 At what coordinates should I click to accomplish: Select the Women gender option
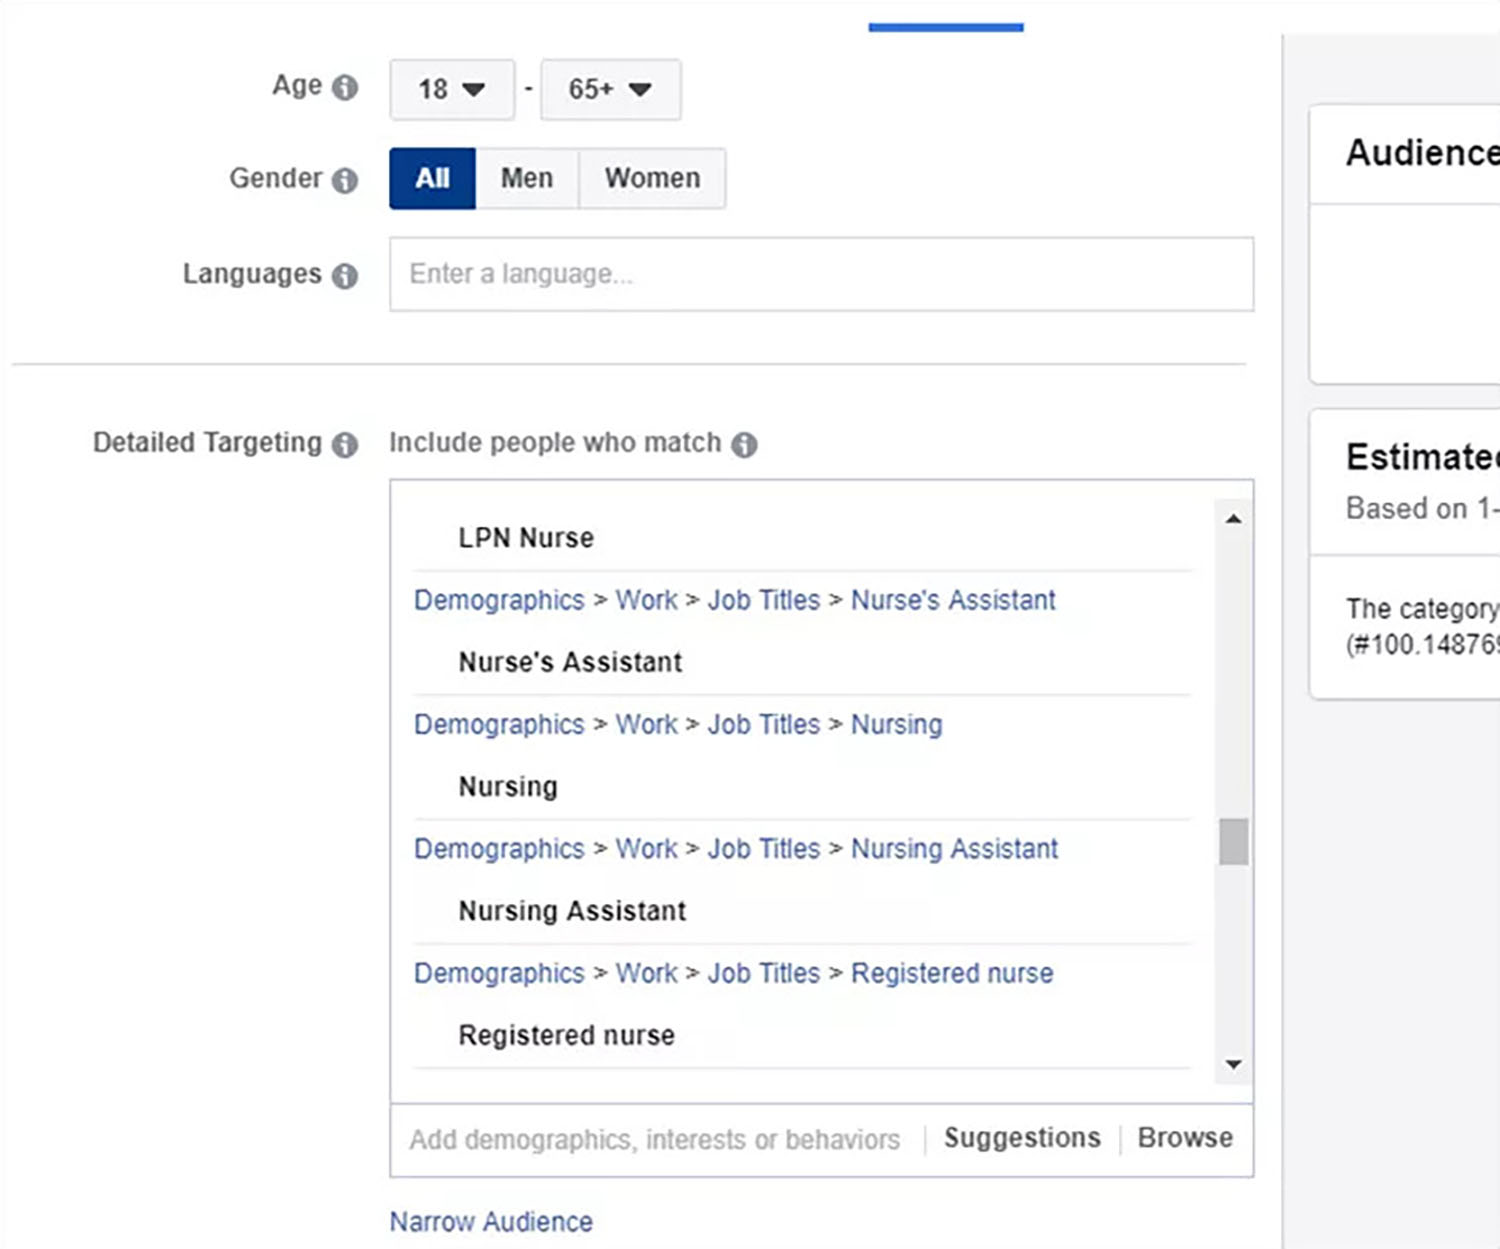coord(651,178)
